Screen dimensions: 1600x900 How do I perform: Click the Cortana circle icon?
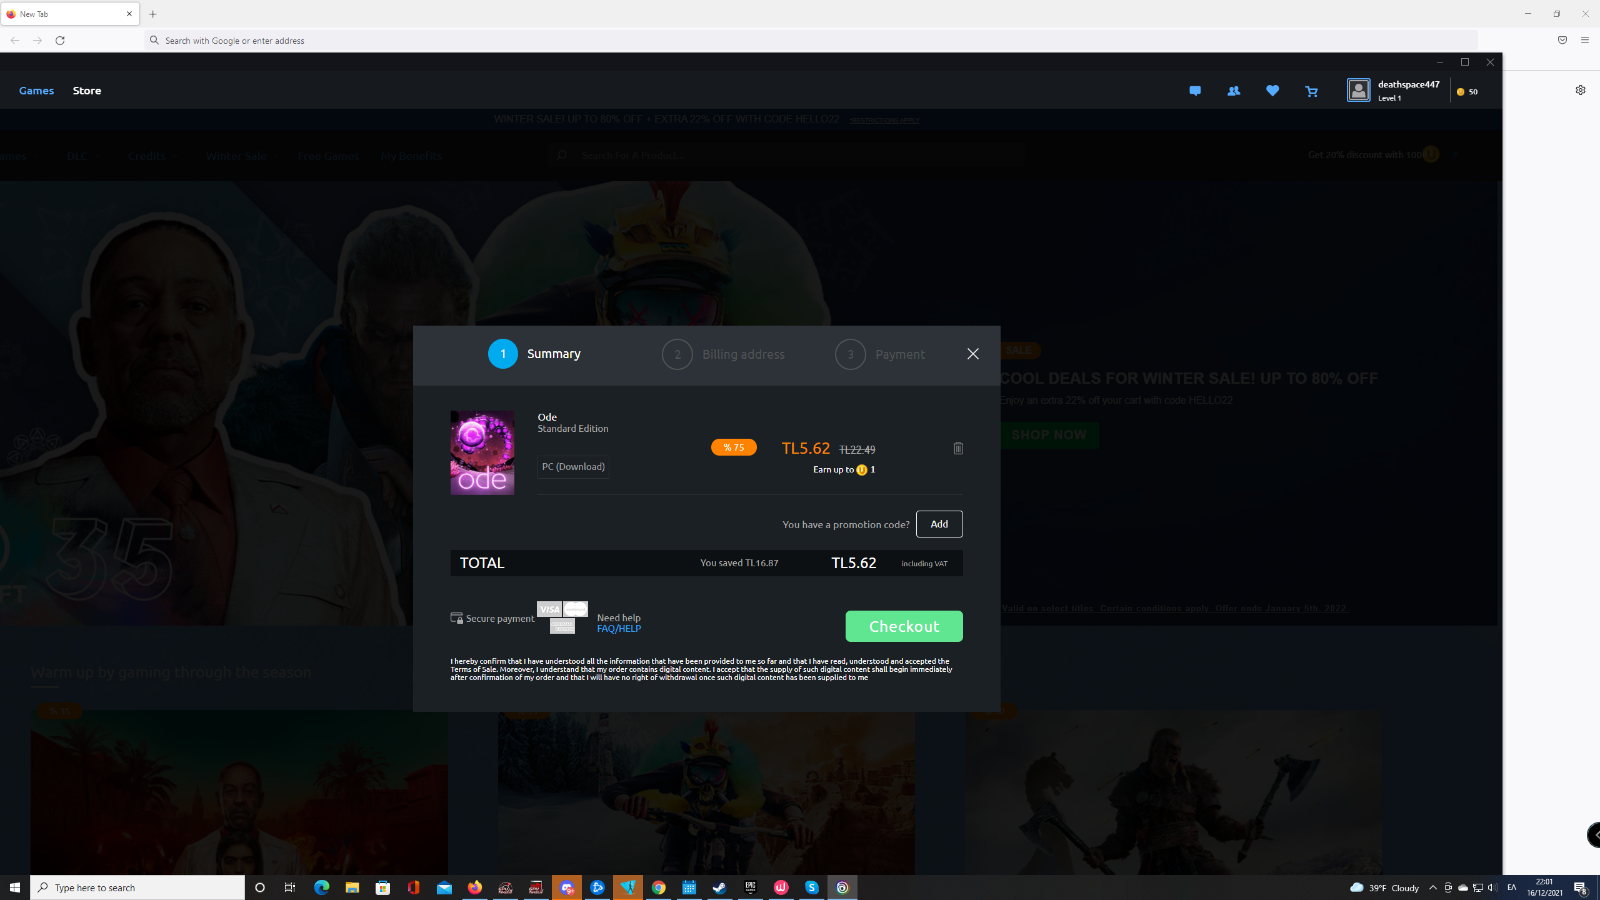260,887
